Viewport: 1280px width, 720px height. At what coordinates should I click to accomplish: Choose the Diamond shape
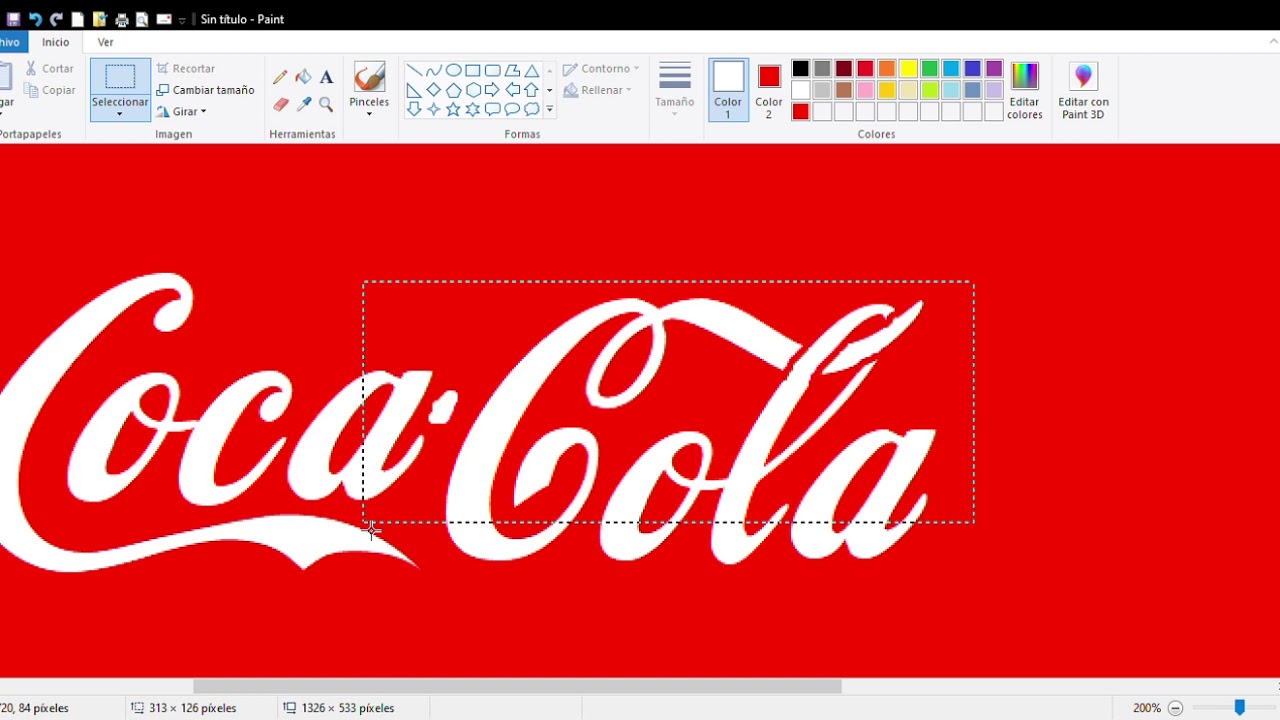[433, 90]
